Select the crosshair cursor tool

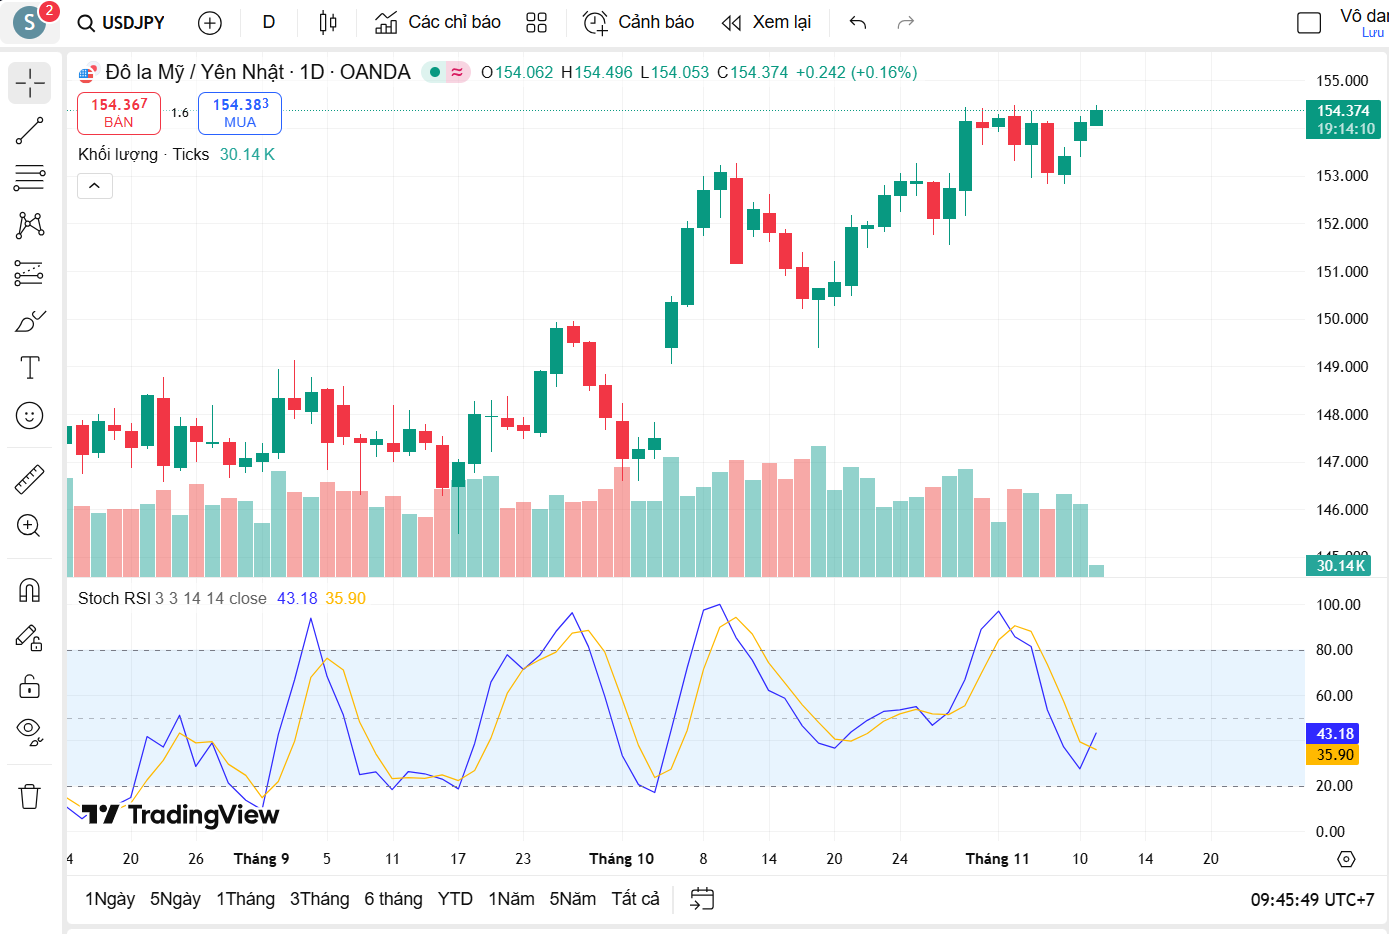(x=29, y=83)
